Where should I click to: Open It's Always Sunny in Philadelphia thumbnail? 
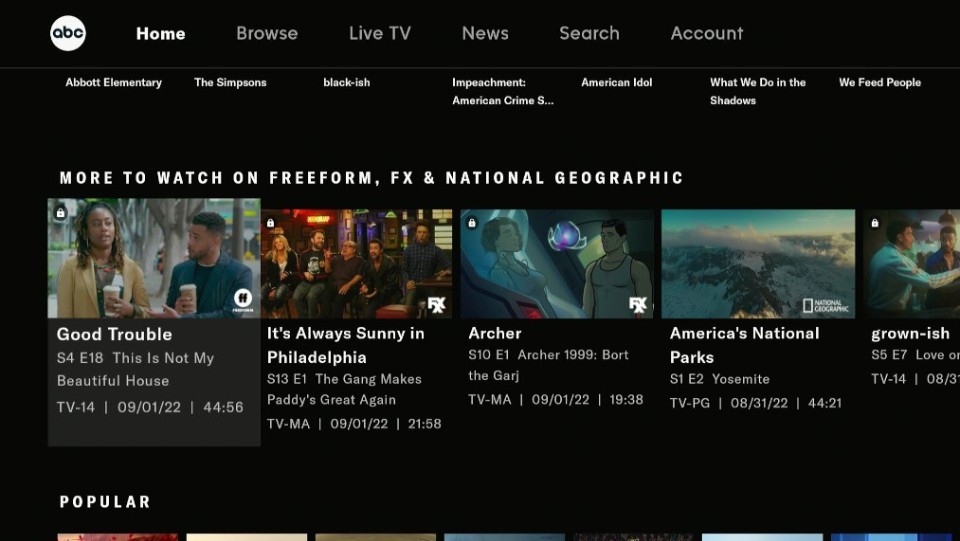(x=356, y=264)
